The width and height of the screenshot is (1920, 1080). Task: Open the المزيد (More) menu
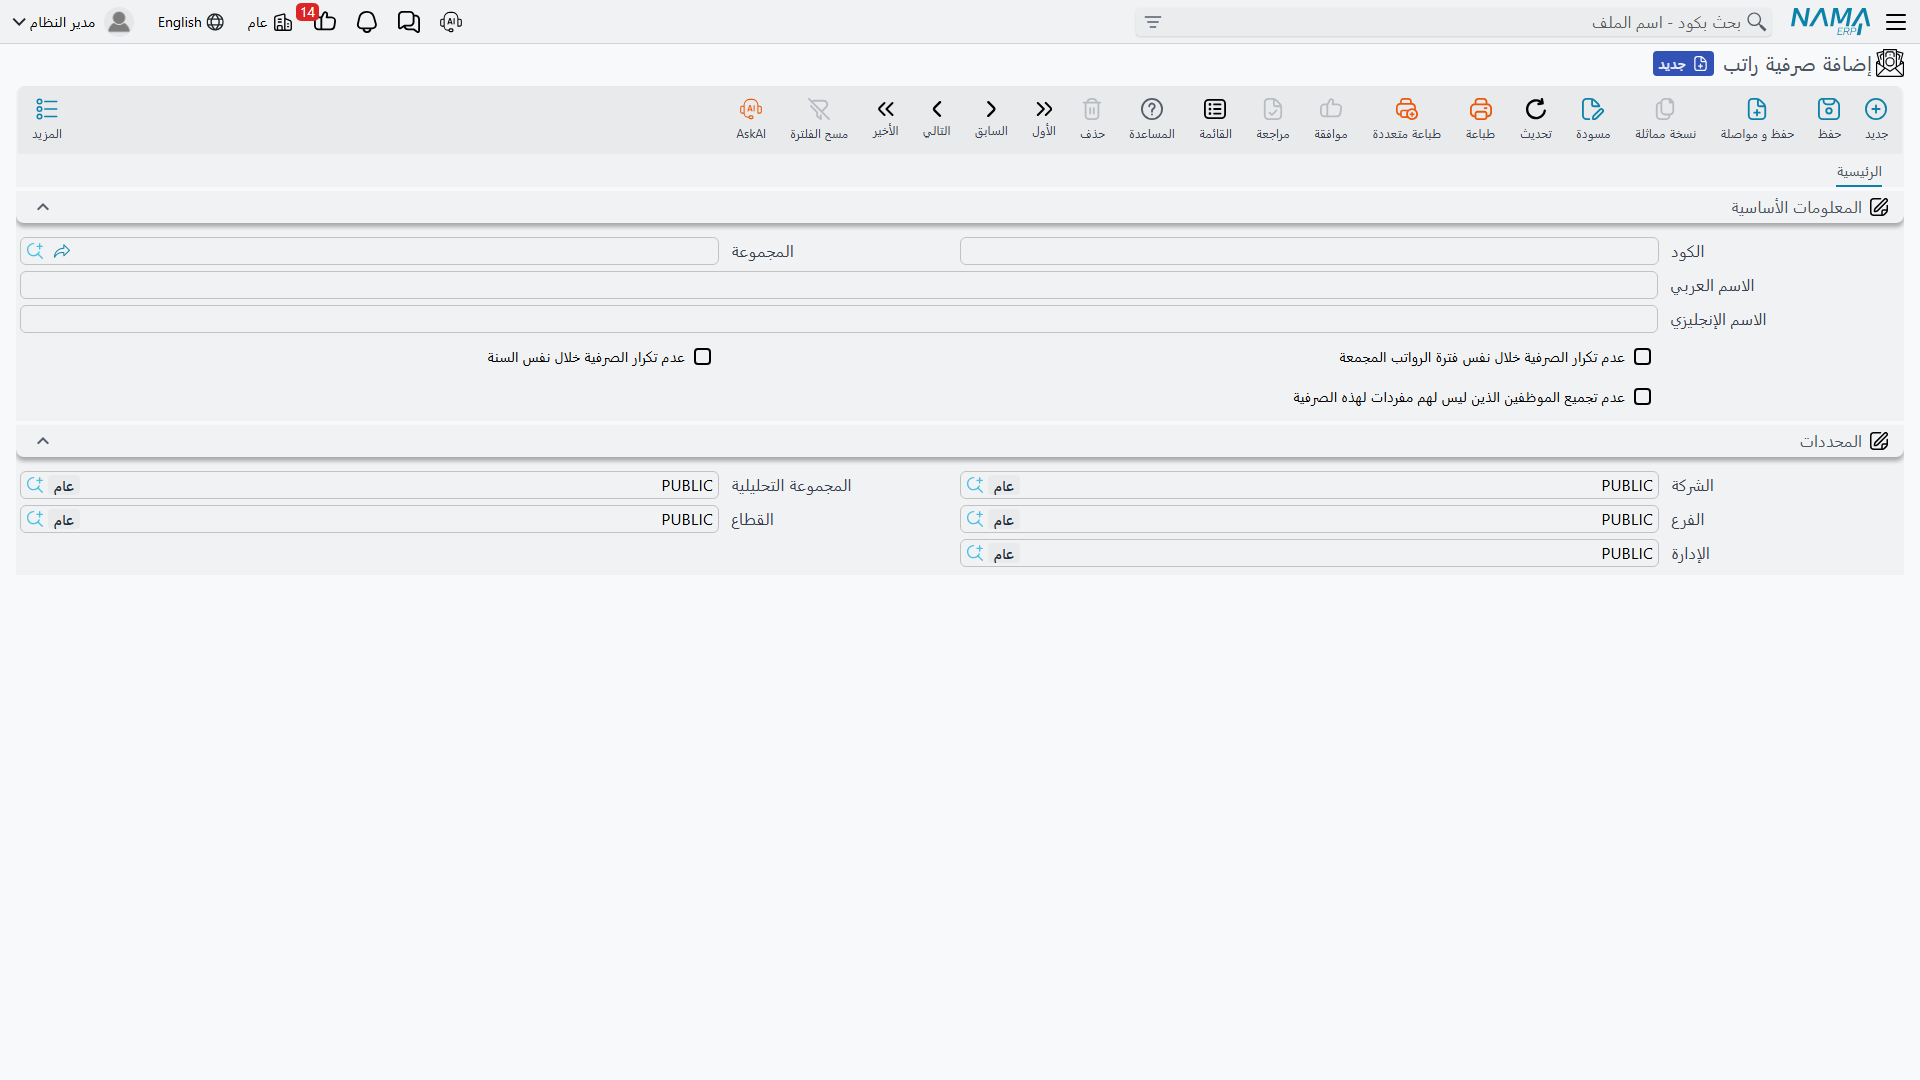(x=47, y=118)
